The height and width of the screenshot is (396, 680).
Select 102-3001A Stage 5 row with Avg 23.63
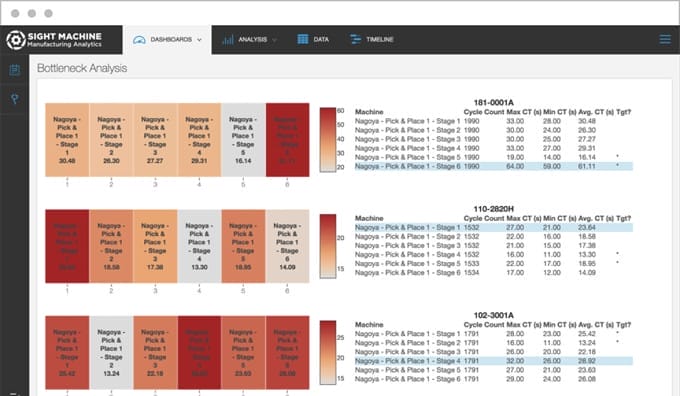494,370
